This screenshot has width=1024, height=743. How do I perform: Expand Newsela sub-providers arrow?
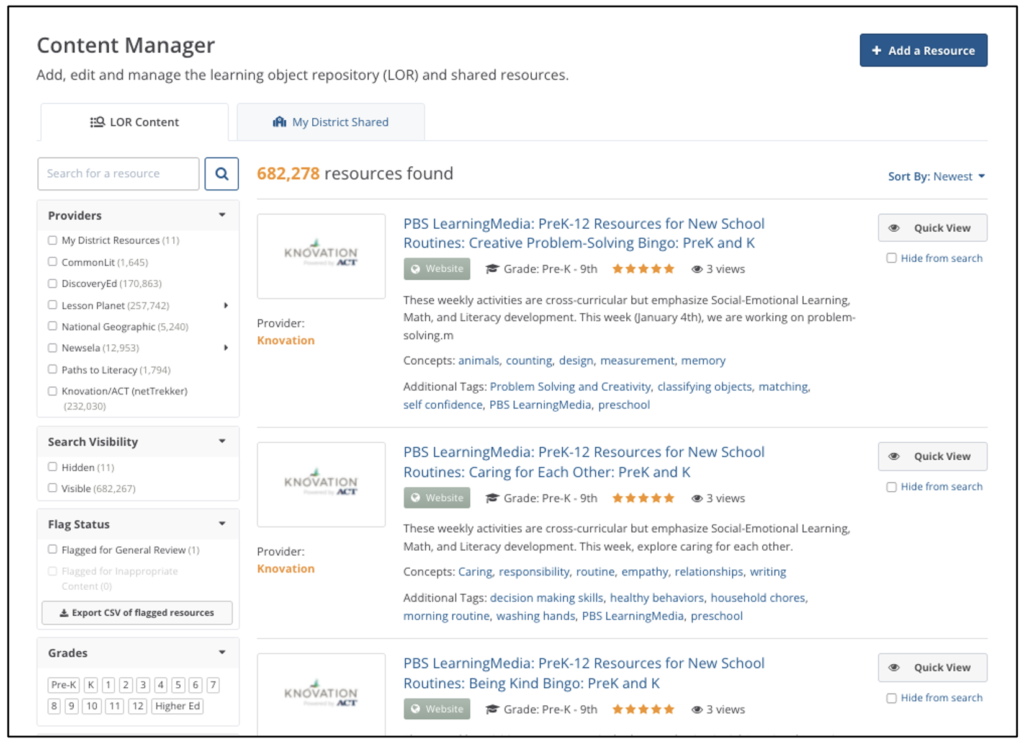(x=226, y=348)
